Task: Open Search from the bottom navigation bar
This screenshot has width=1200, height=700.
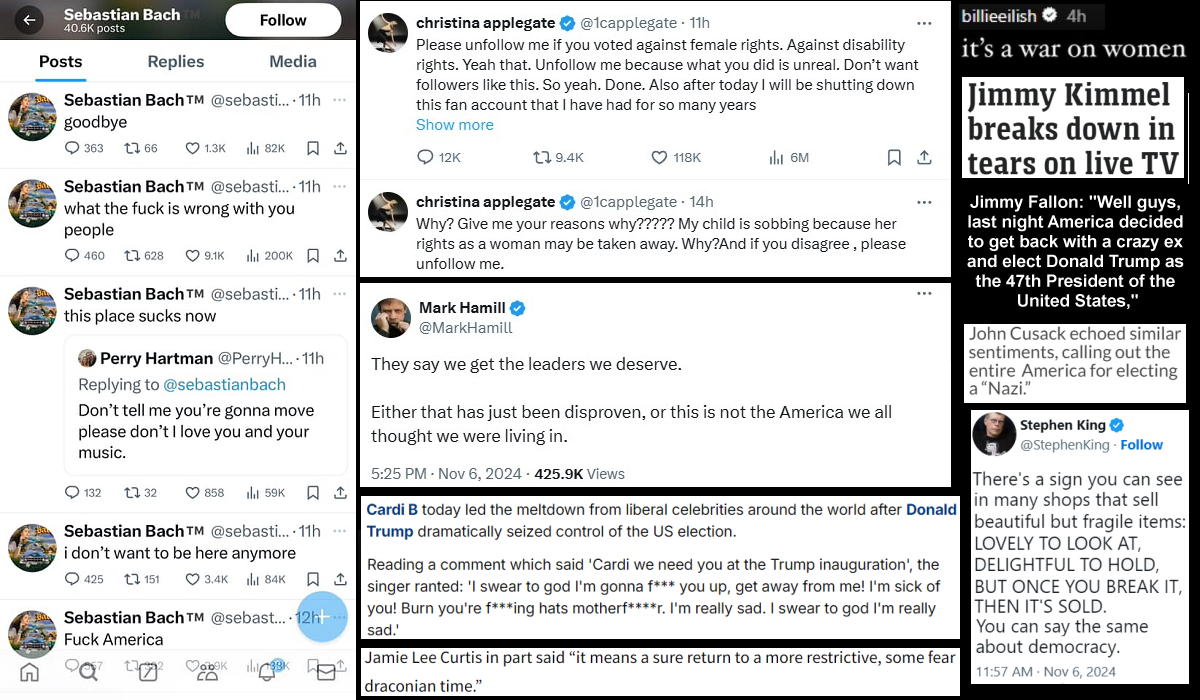Action: click(88, 672)
